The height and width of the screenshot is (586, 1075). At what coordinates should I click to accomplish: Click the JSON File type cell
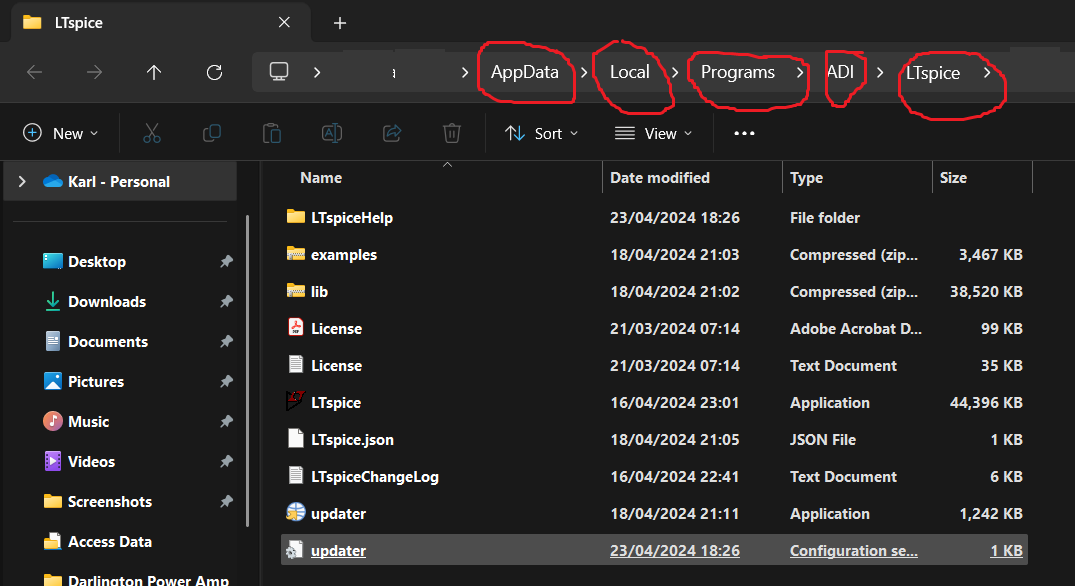click(823, 439)
